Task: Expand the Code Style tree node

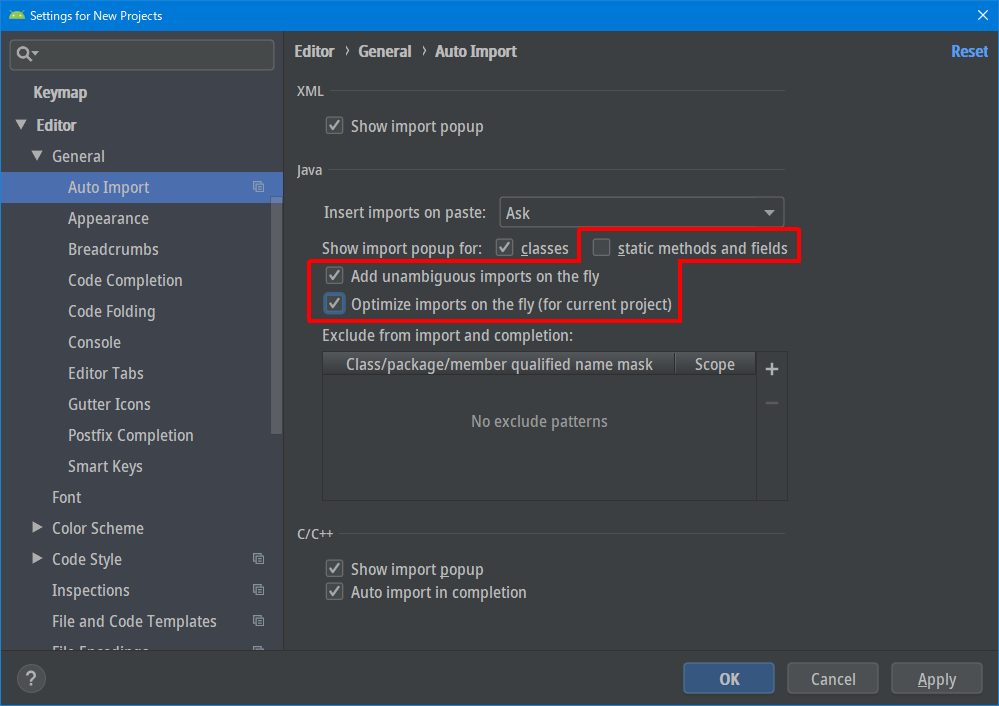Action: (37, 558)
